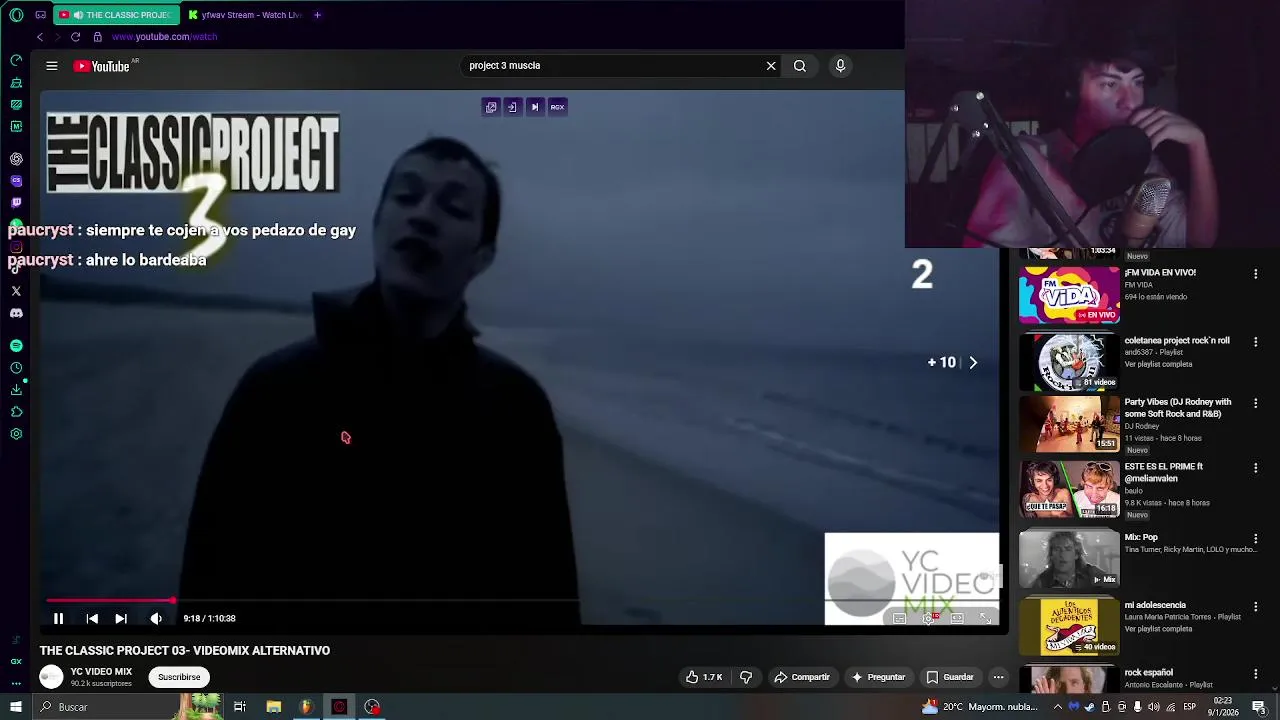Viewport: 1280px width, 720px height.
Task: Like the video with 1.7 K likes
Action: click(x=704, y=677)
